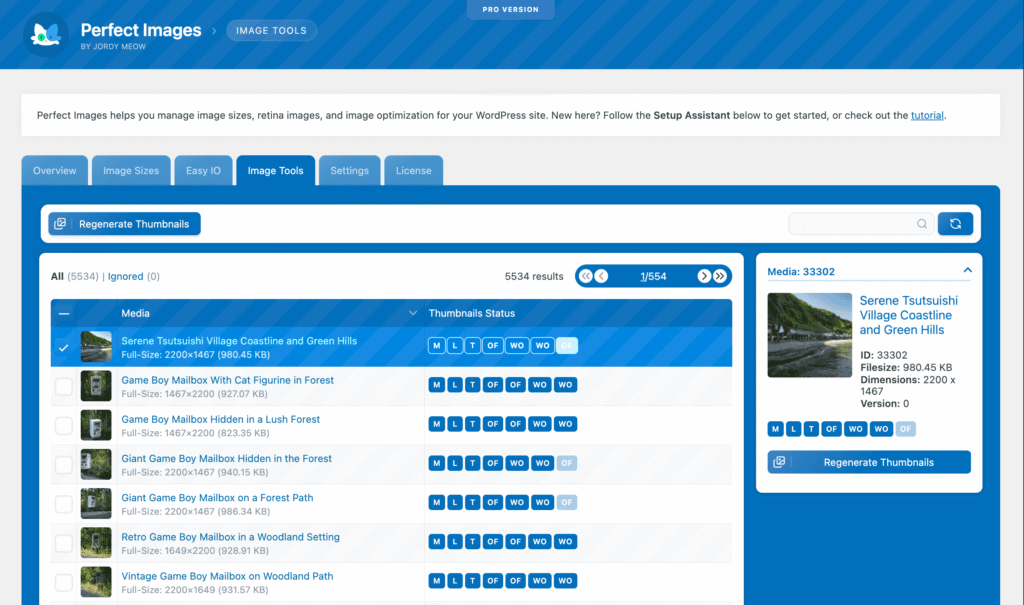Return to the first results page

[585, 275]
